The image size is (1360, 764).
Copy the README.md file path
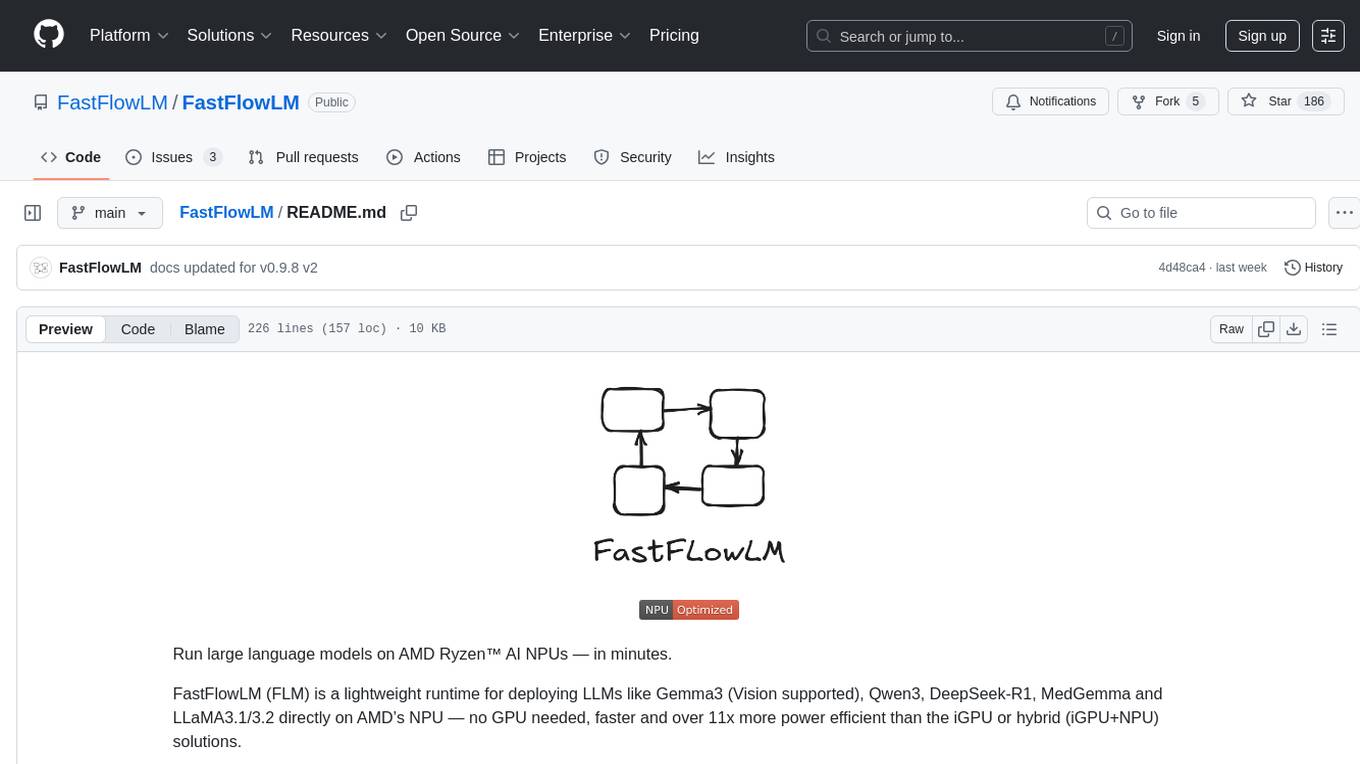408,213
